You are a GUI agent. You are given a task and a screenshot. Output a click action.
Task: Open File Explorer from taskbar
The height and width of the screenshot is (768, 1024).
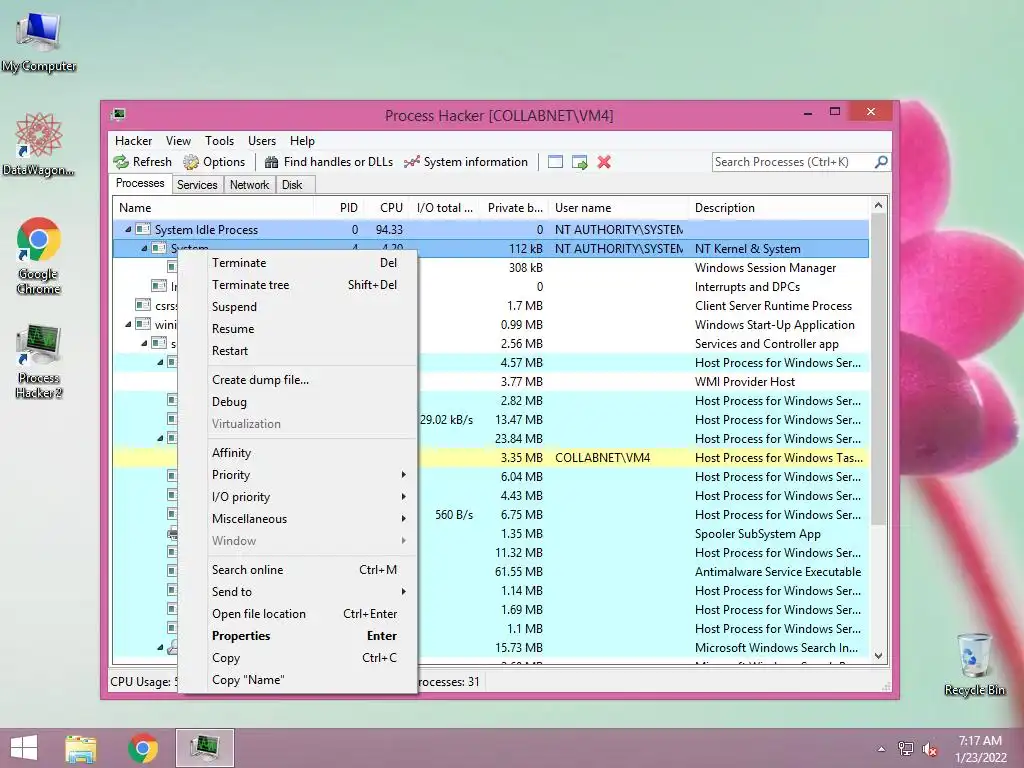pos(81,748)
